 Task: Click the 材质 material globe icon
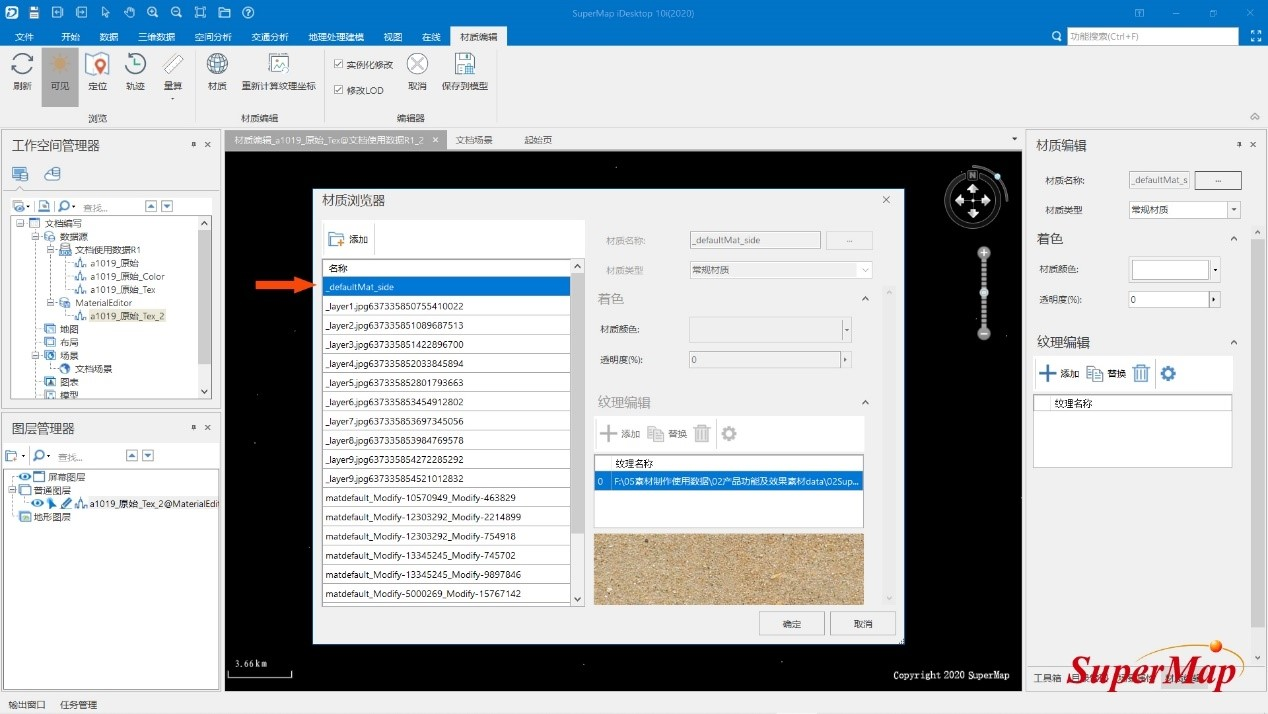[217, 65]
